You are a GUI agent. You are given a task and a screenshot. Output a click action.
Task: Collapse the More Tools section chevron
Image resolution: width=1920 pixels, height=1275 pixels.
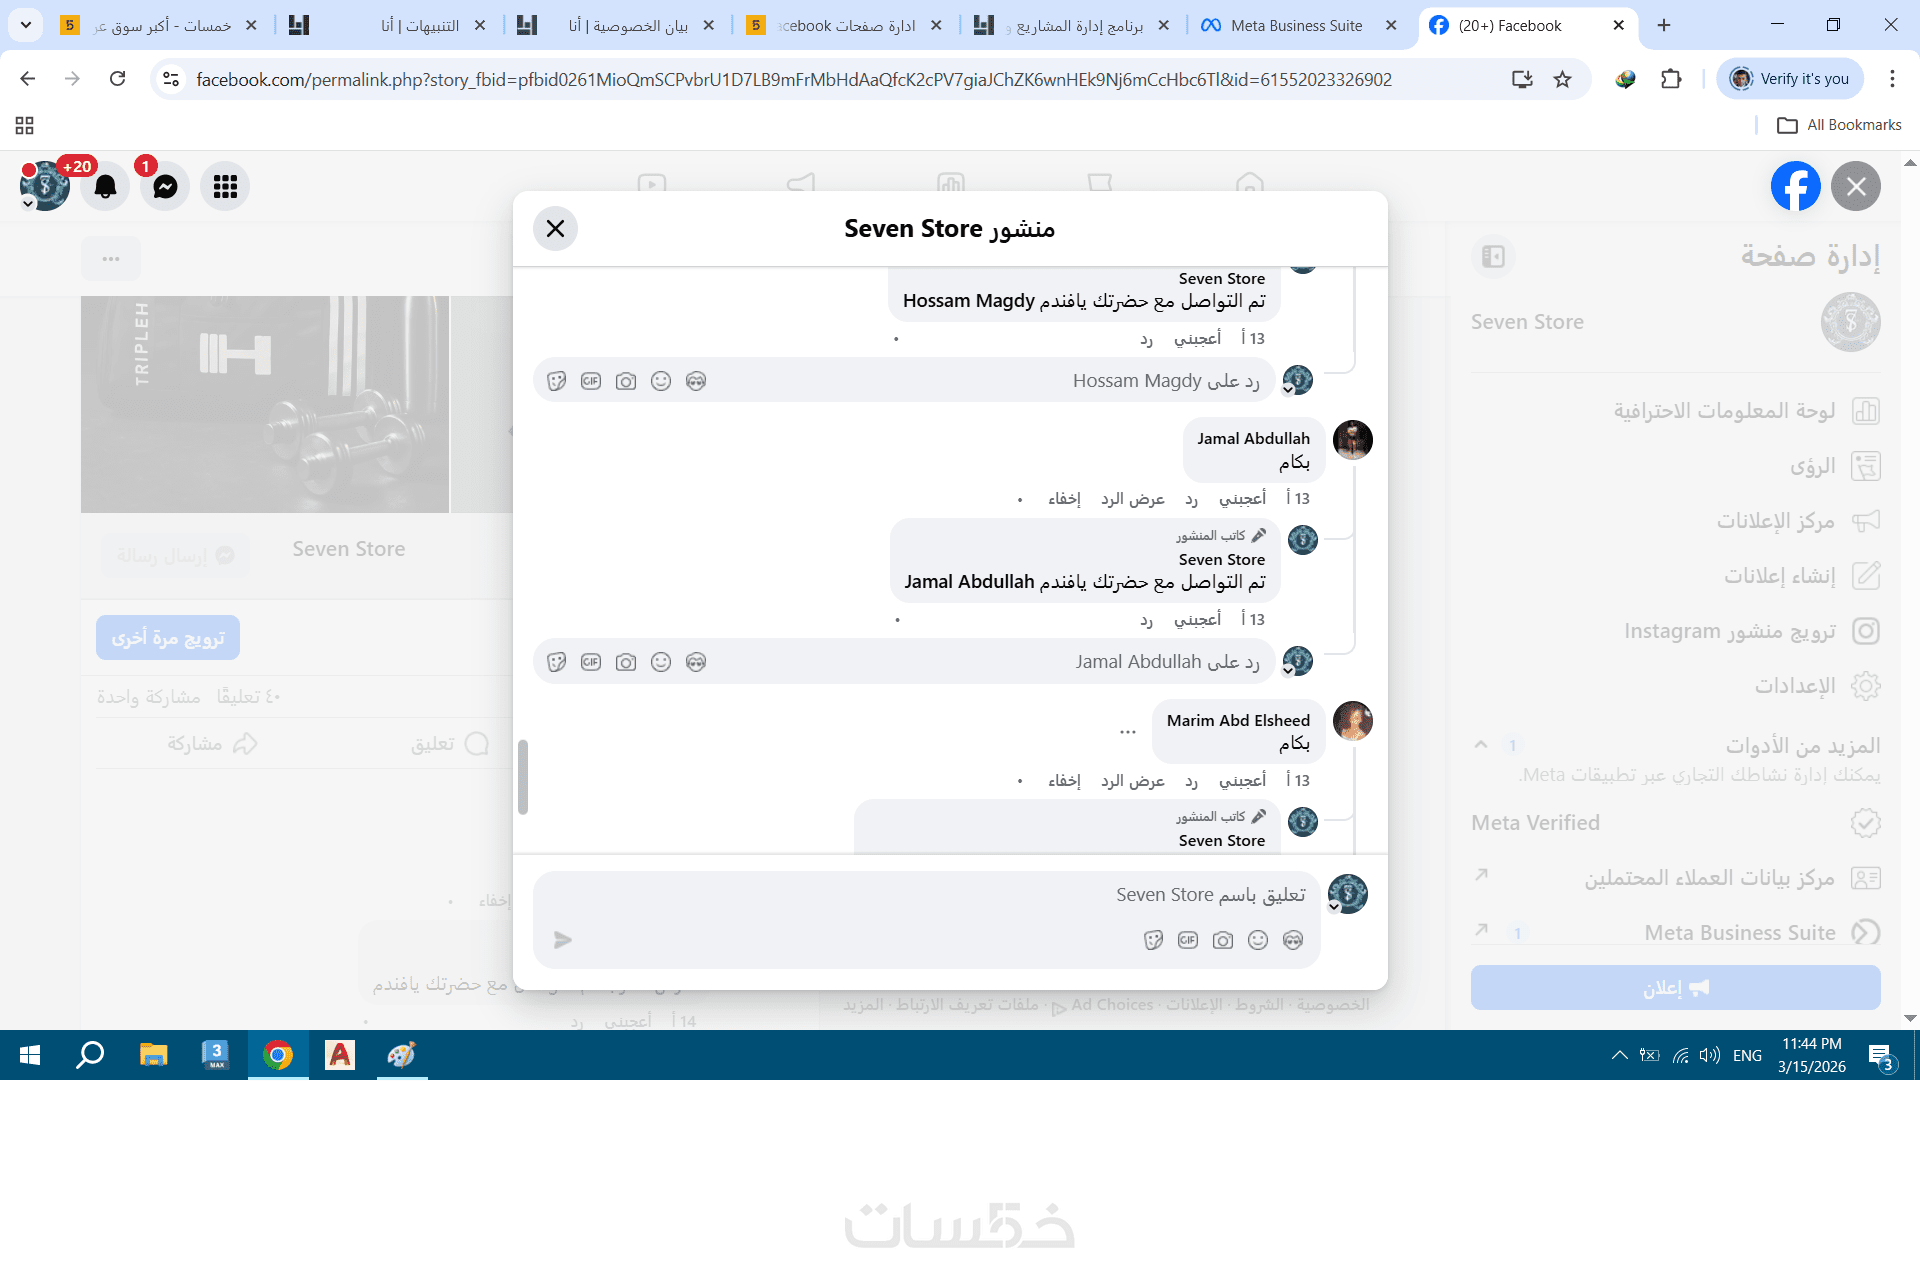pos(1481,745)
